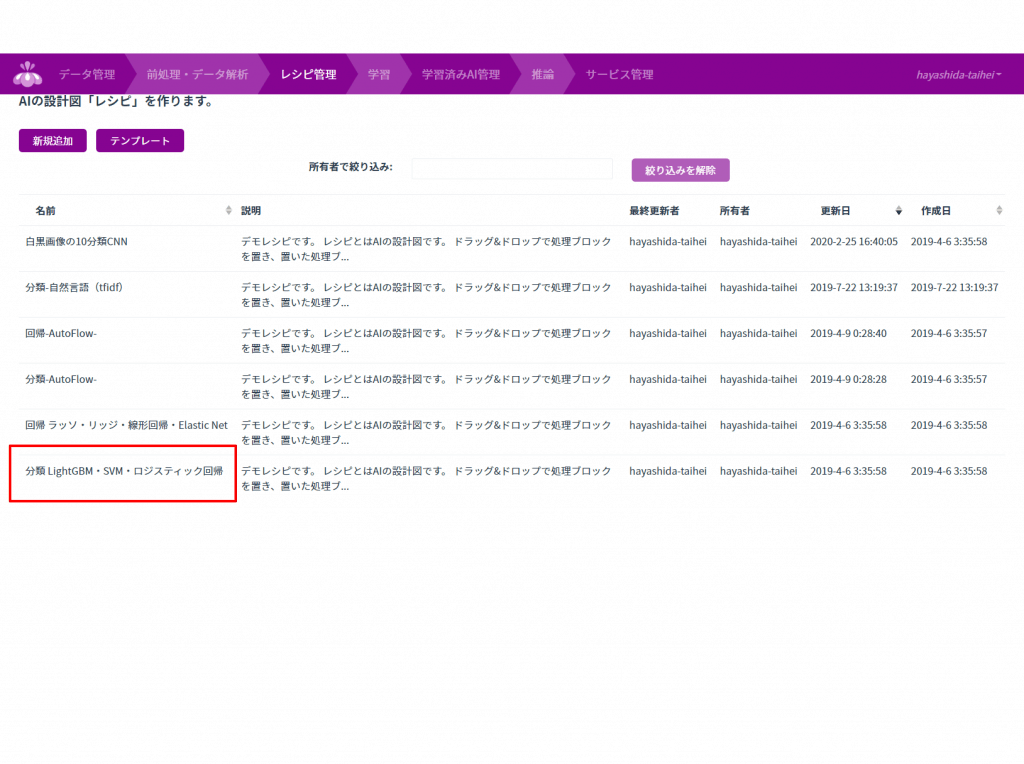1024x764 pixels.
Task: Open recipe 白黒画像の10分類CNN
Action: [77, 242]
